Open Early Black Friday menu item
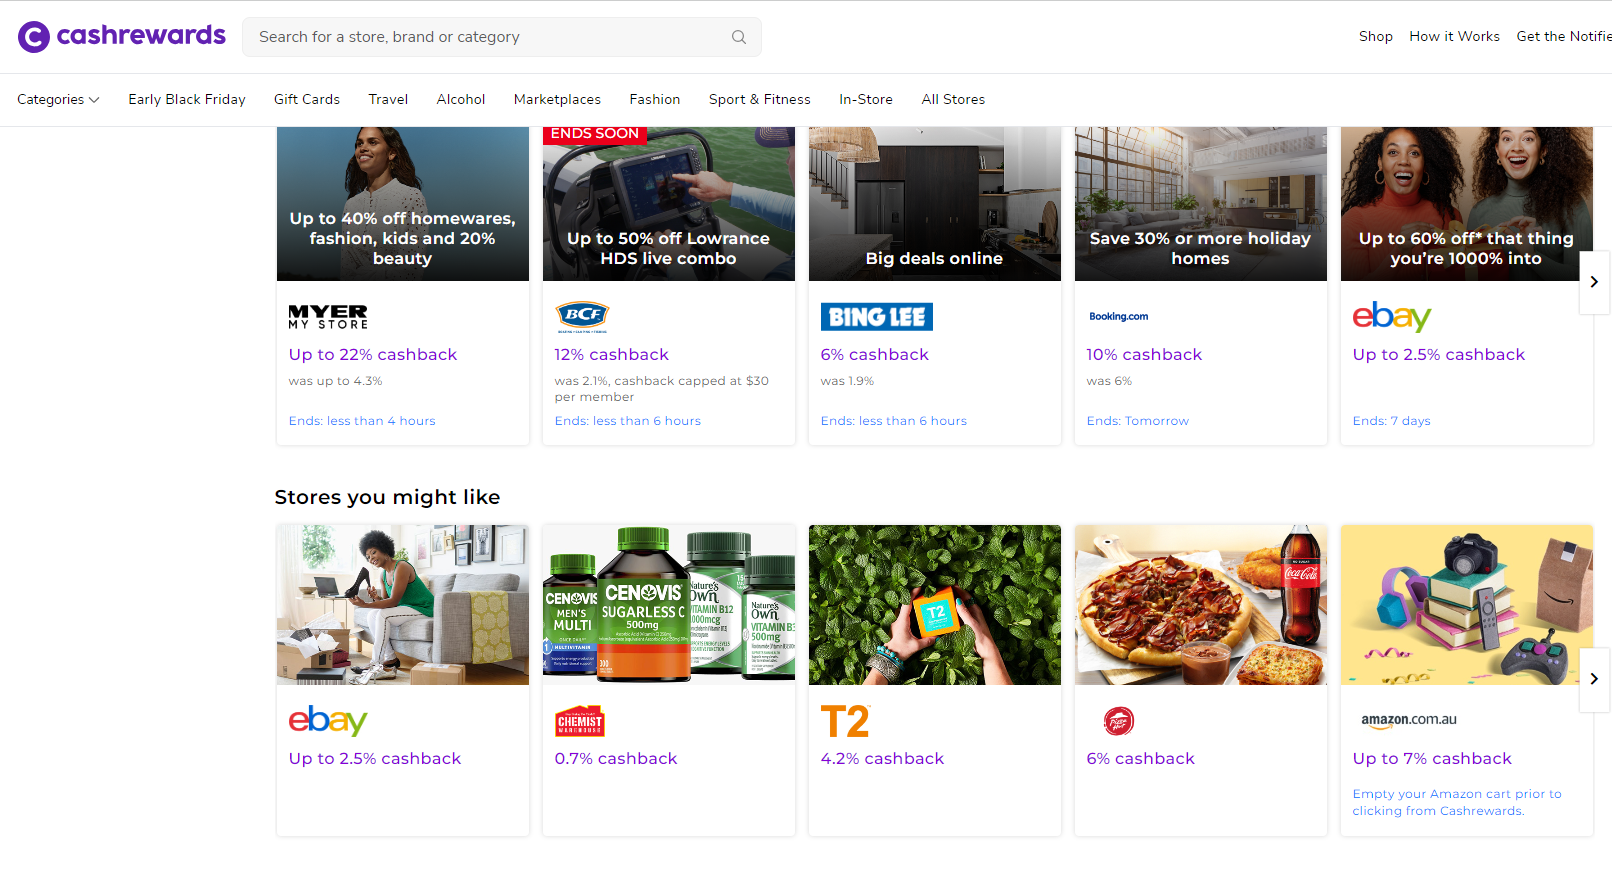The image size is (1612, 871). [187, 99]
